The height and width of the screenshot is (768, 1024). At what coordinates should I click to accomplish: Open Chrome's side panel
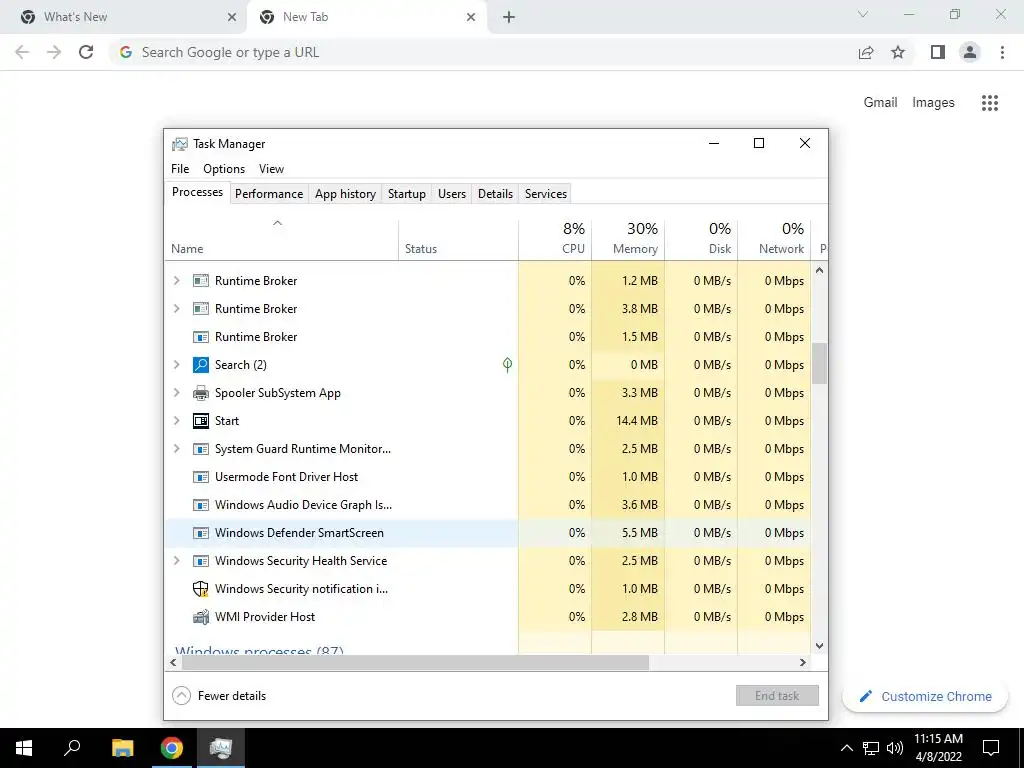tap(938, 52)
